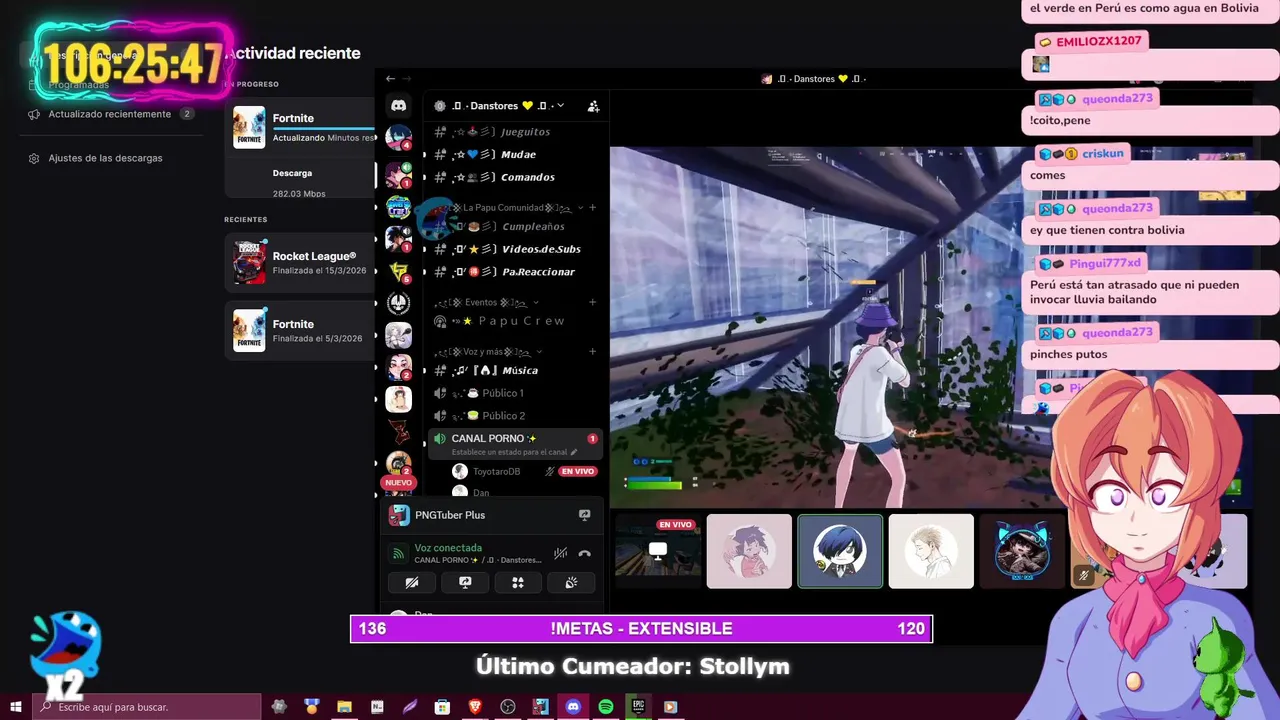Image resolution: width=1280 pixels, height=720 pixels.
Task: Open File Explorer in taskbar
Action: pyautogui.click(x=344, y=707)
